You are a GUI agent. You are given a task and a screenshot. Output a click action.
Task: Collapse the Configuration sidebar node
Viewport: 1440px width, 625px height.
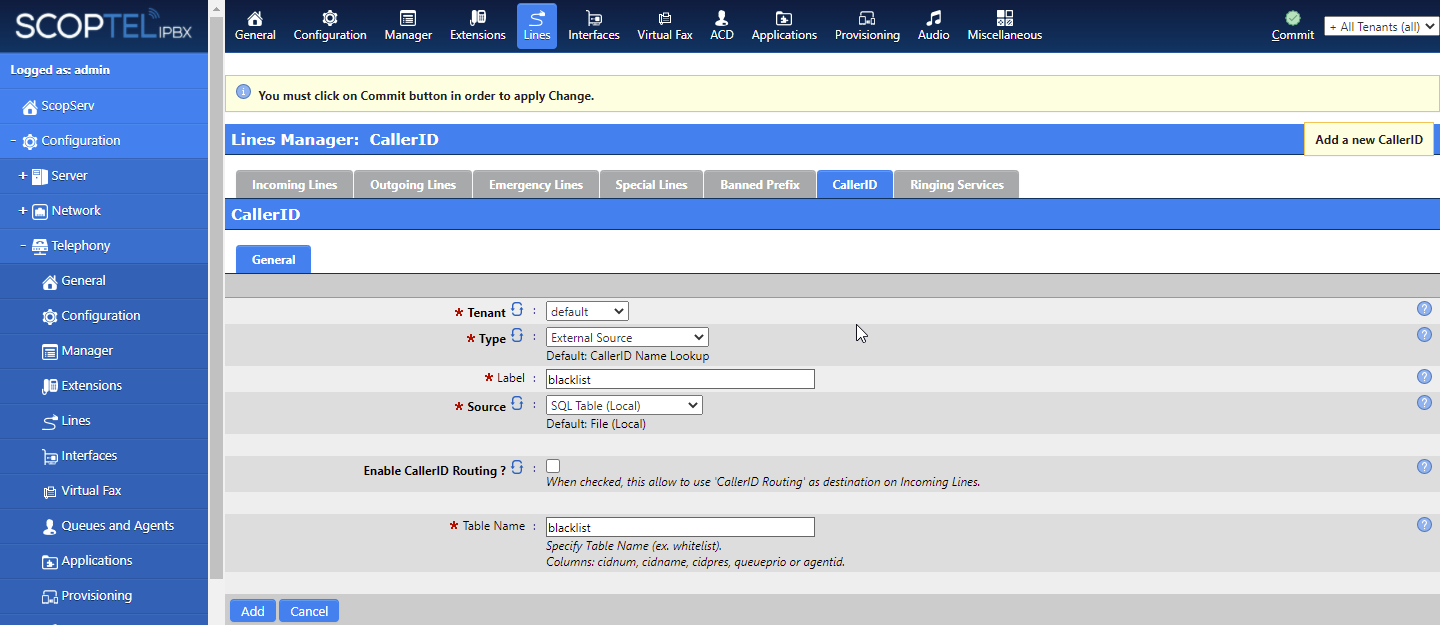(x=13, y=141)
